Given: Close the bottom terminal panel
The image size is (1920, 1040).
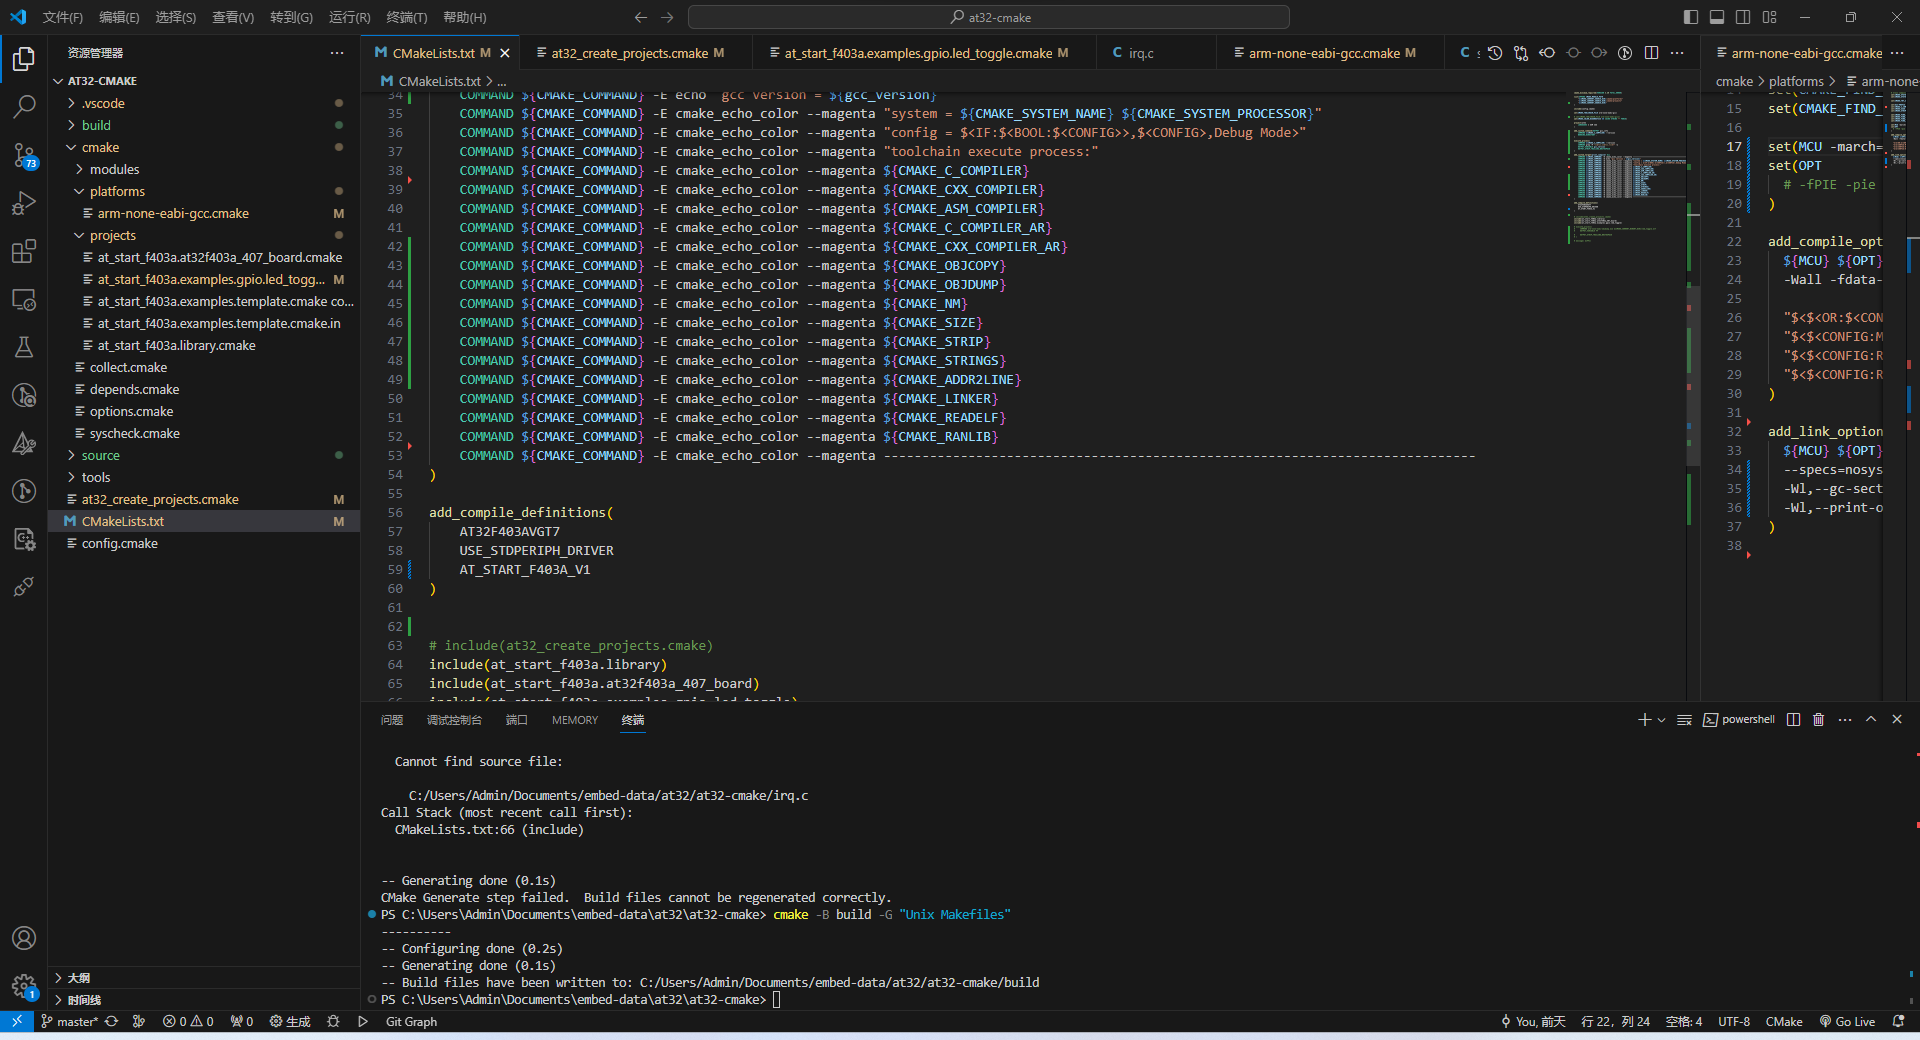Looking at the screenshot, I should pos(1897,720).
